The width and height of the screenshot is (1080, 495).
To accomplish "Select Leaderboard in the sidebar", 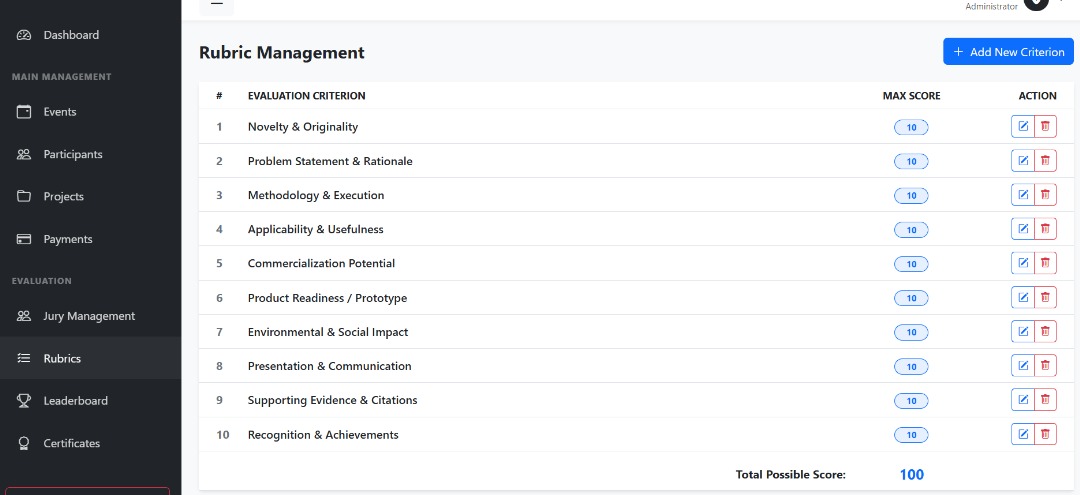I will (x=75, y=401).
